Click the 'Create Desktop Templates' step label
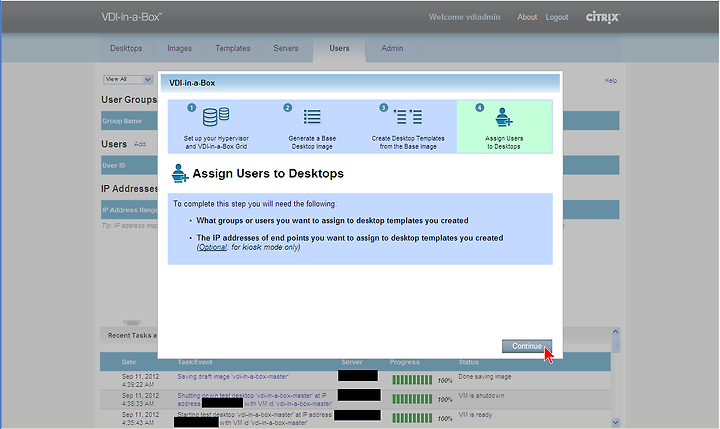The width and height of the screenshot is (720, 429). [408, 142]
